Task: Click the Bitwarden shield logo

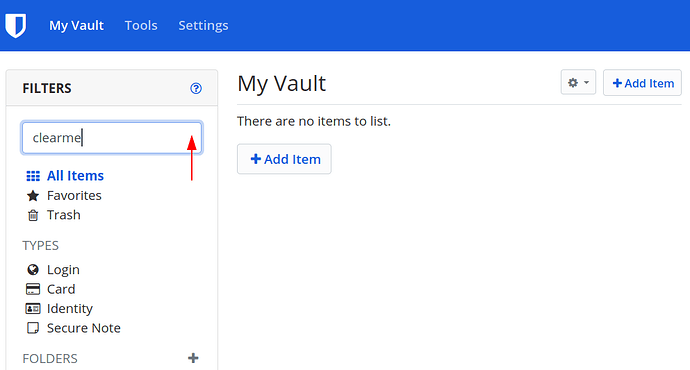Action: [16, 25]
